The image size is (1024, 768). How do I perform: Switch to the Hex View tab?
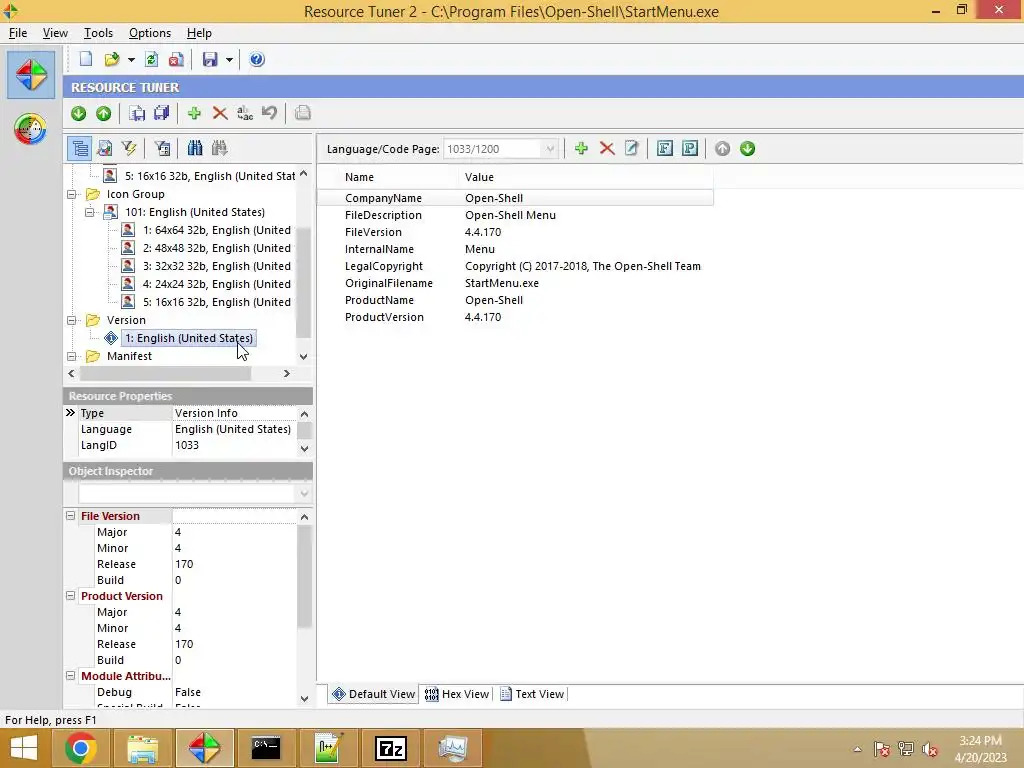tap(457, 694)
